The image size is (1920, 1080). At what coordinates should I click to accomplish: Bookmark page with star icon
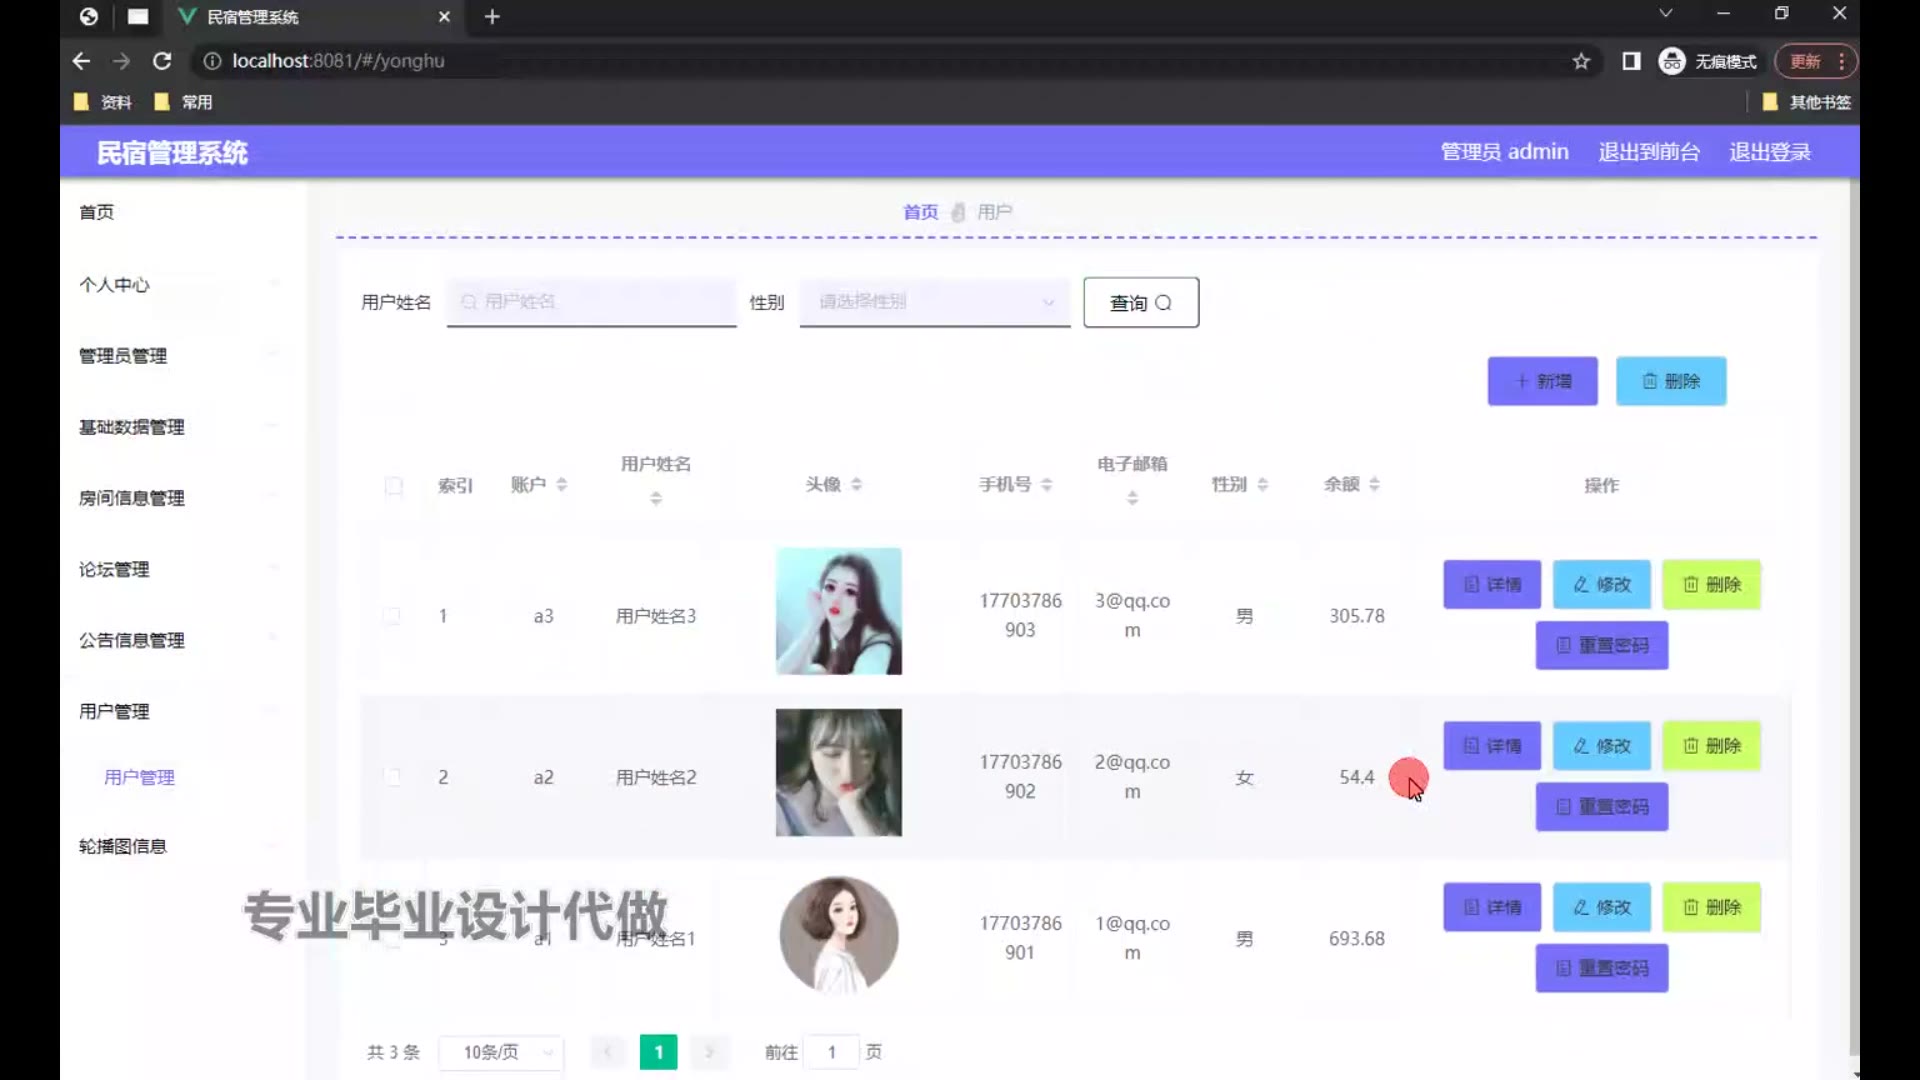point(1581,61)
